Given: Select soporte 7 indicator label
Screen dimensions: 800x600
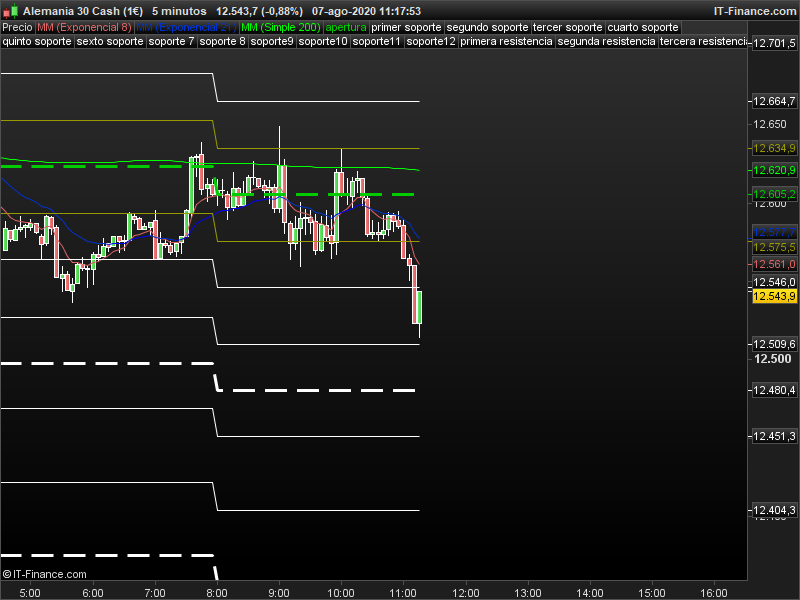Looking at the screenshot, I should click(171, 41).
